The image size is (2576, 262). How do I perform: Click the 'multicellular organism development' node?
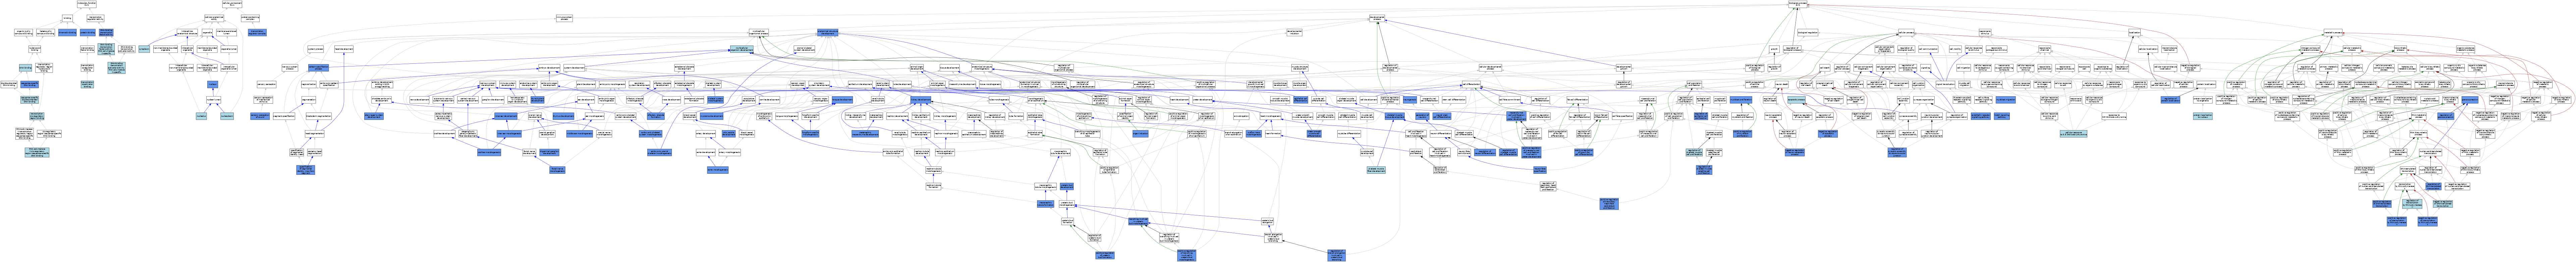click(742, 49)
